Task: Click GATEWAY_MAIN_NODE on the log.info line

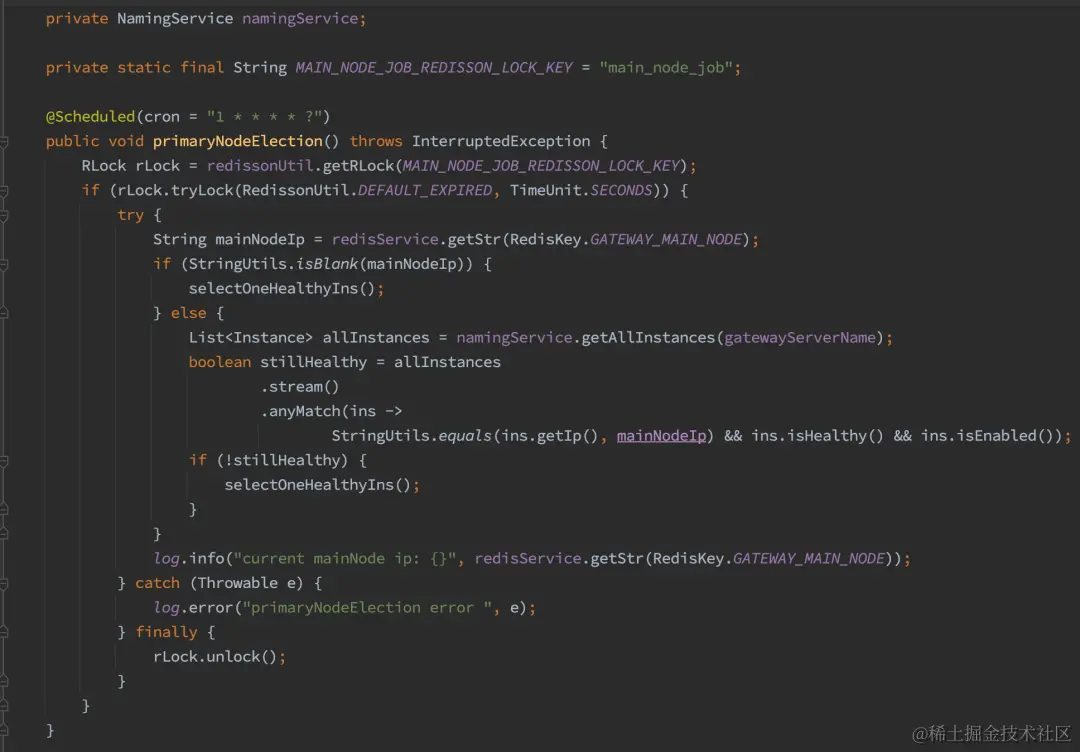Action: coord(809,559)
